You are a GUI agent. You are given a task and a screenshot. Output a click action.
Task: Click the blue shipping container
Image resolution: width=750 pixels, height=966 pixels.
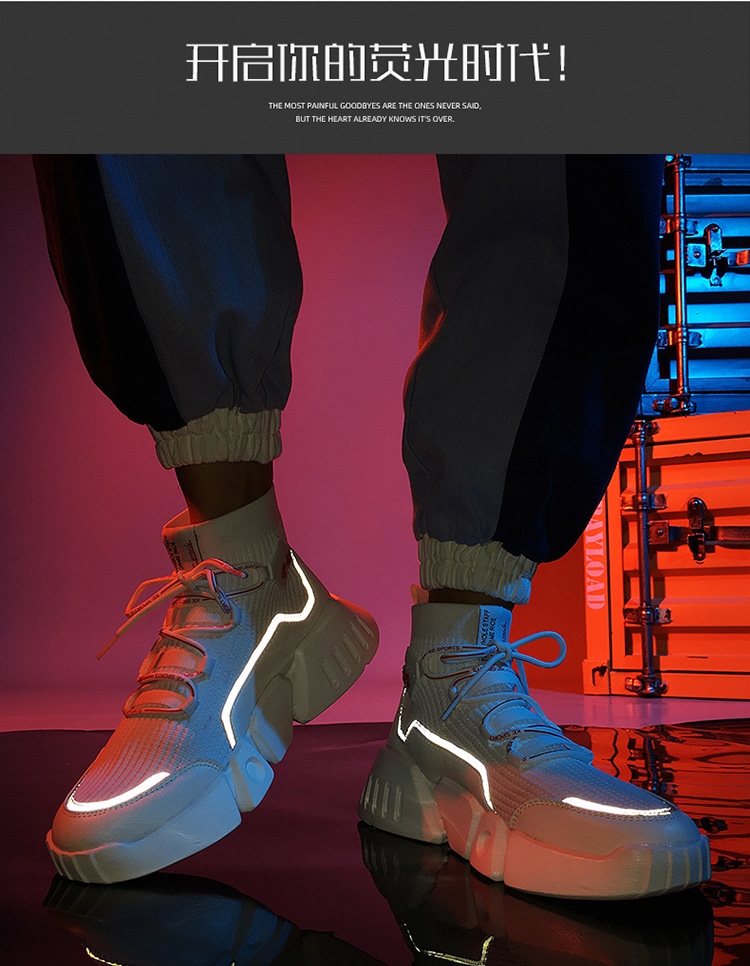(700, 280)
